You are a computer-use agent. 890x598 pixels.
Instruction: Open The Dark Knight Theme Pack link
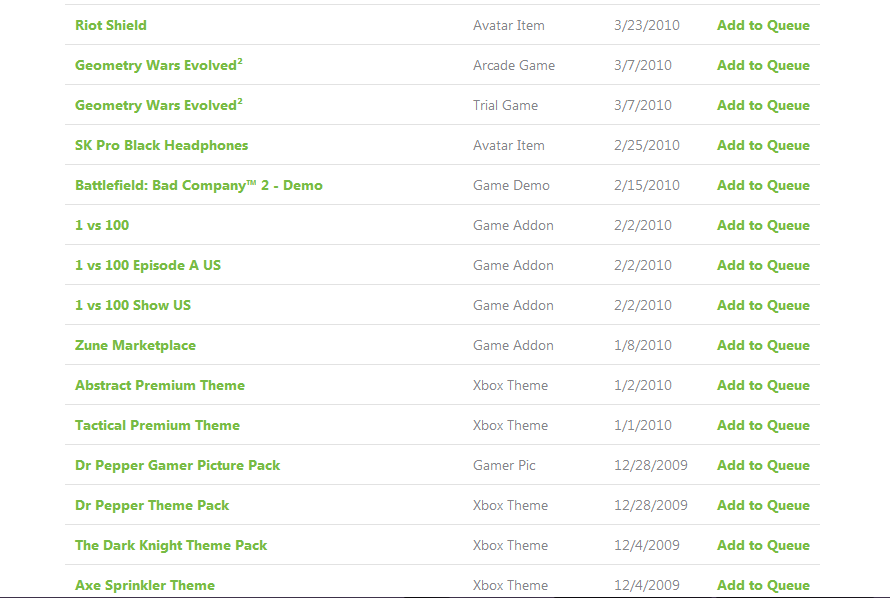tap(171, 546)
